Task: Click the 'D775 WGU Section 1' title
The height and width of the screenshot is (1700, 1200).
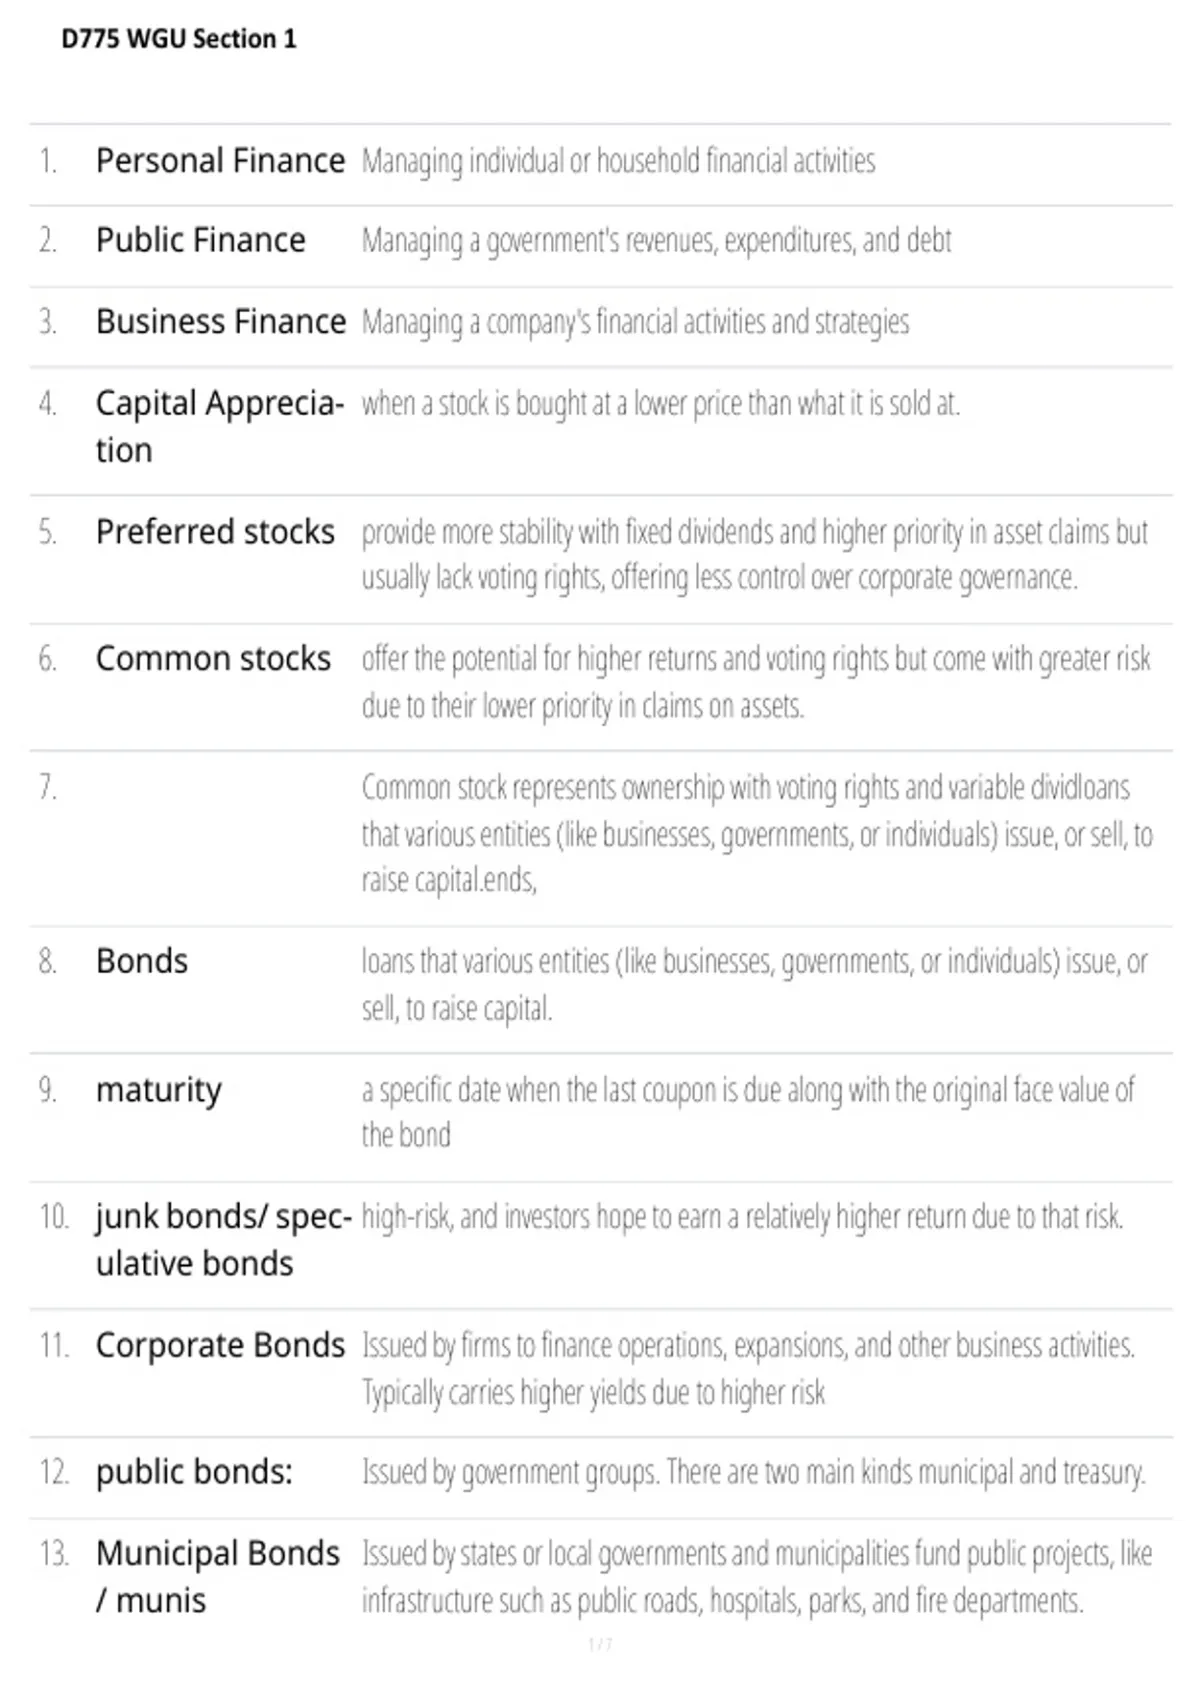Action: (179, 39)
